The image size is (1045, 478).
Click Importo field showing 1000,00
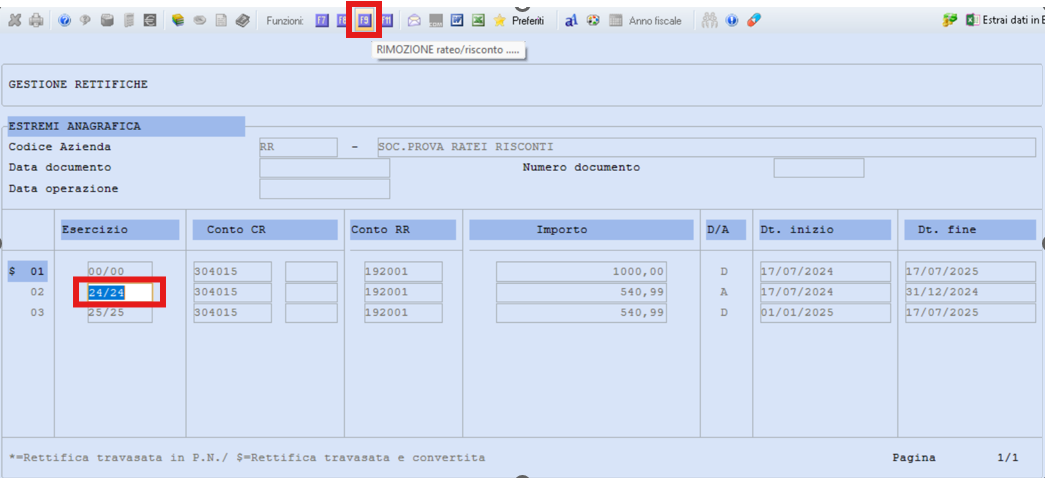tap(581, 271)
